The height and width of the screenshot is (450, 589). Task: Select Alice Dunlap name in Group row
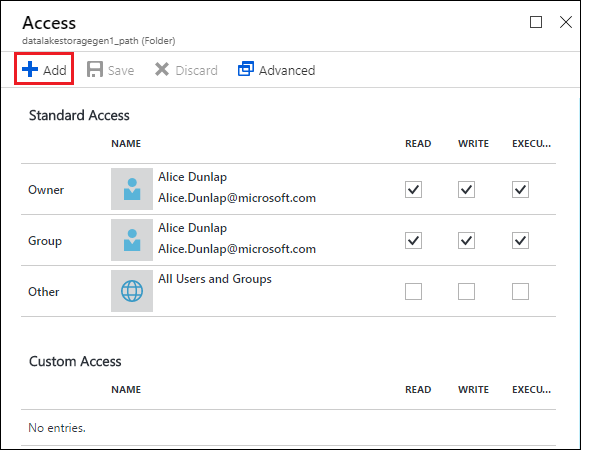(192, 228)
